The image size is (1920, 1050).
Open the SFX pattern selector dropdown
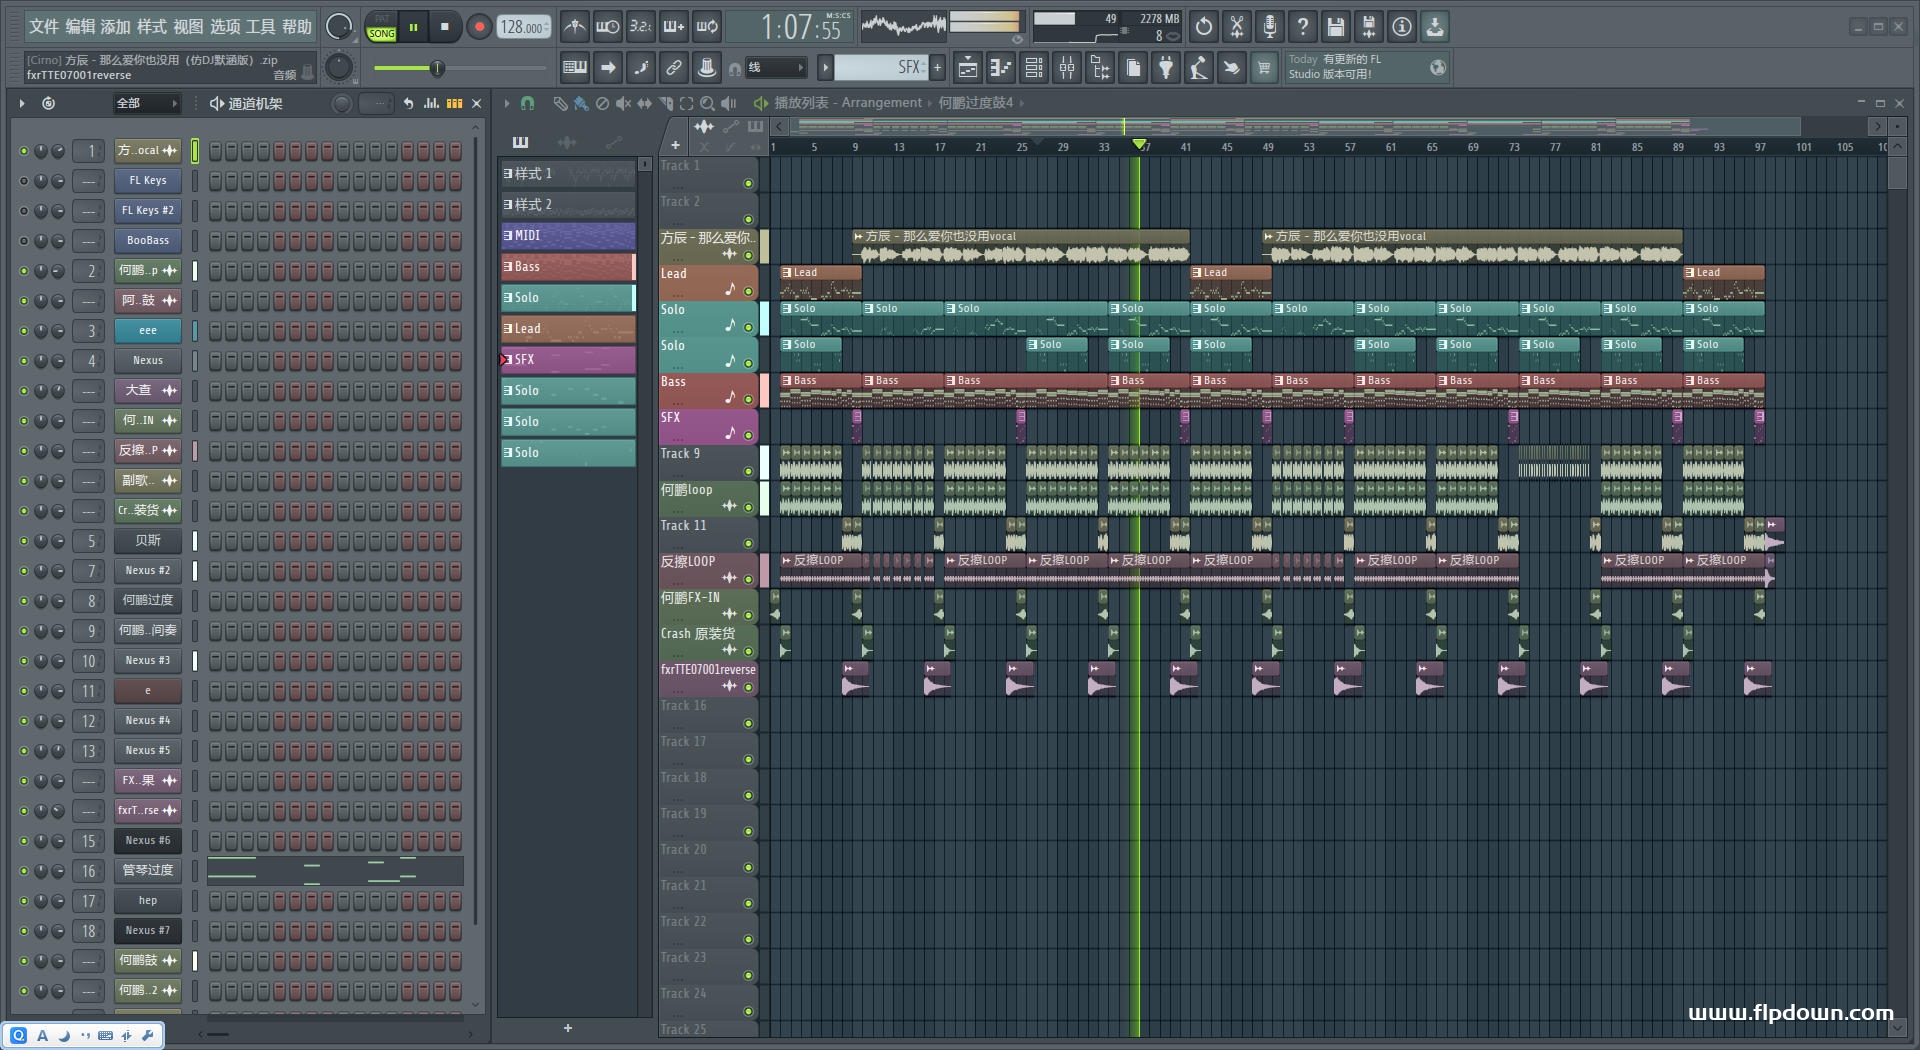pyautogui.click(x=880, y=68)
